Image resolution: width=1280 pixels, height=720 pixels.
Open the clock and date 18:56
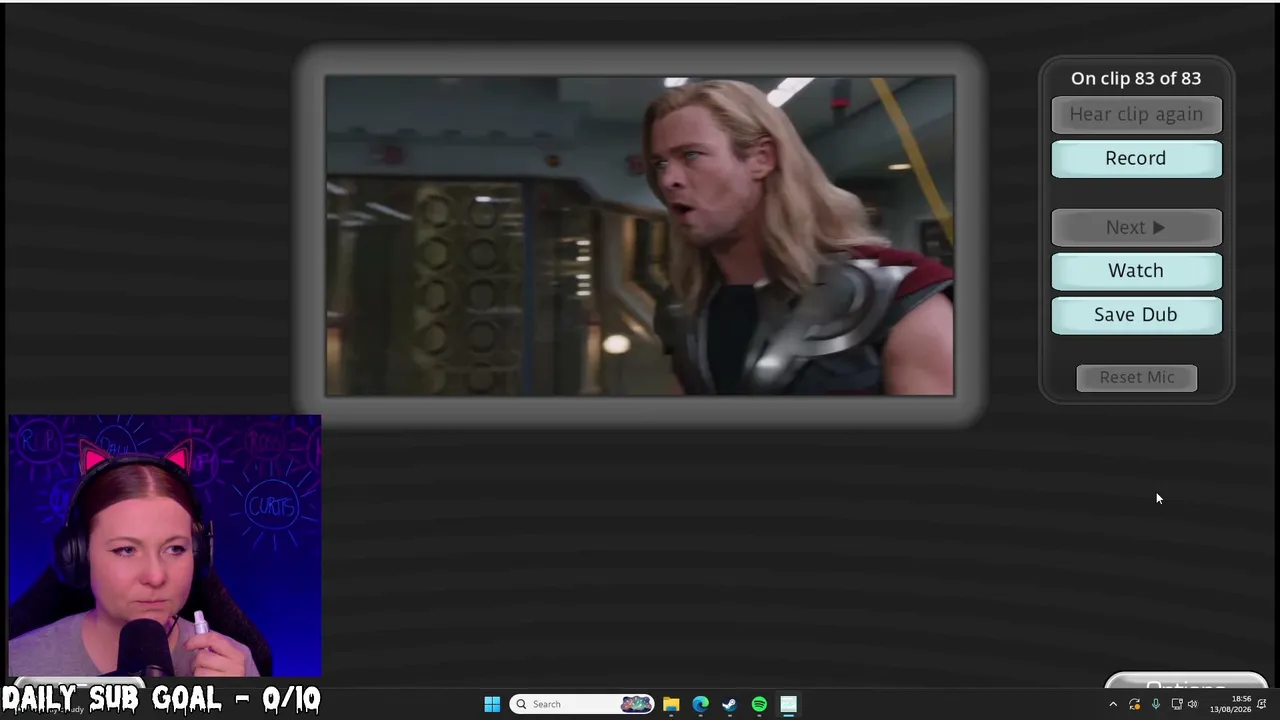point(1231,704)
